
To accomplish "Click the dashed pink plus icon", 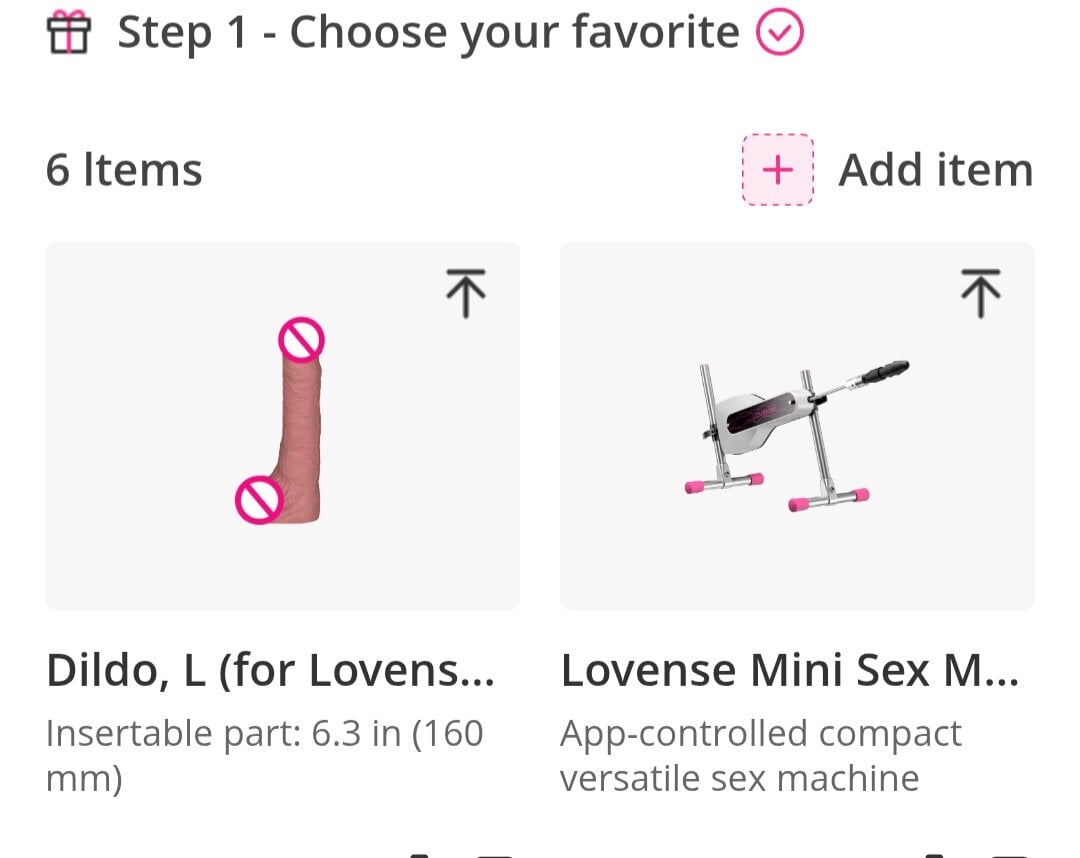I will point(777,170).
